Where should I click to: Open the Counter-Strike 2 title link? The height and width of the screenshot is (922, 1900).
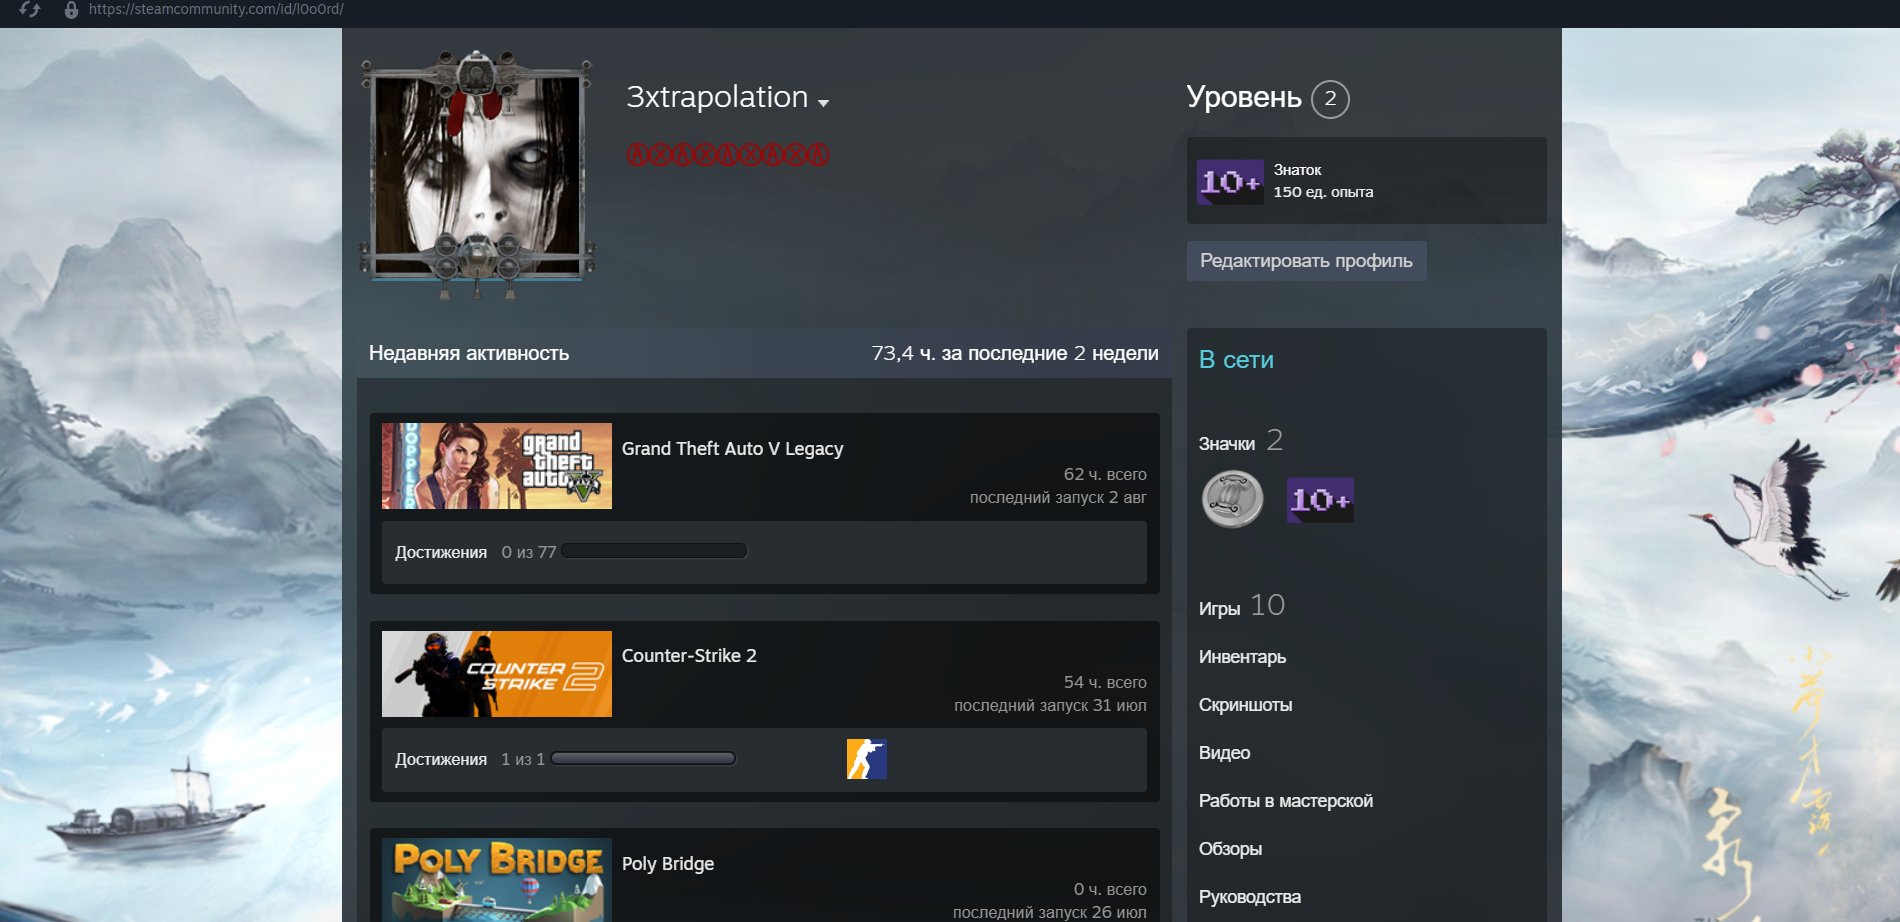tap(689, 656)
